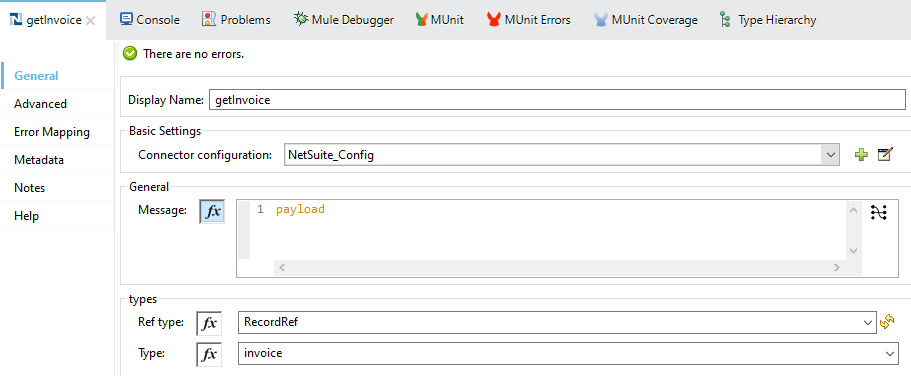Click the Console monitor icon
Screen dimensions: 911x376
click(x=126, y=19)
